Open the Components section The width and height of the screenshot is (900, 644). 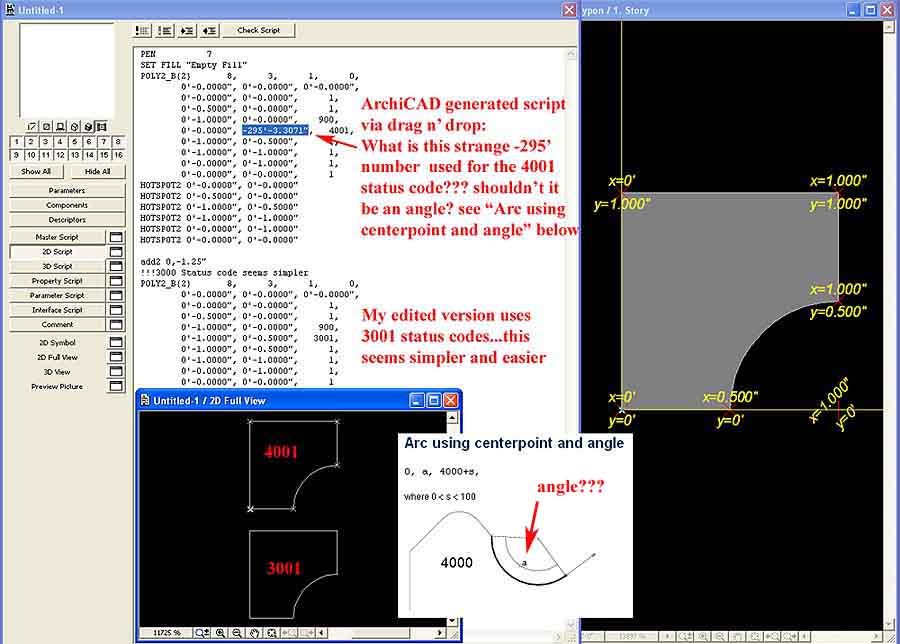pyautogui.click(x=67, y=205)
